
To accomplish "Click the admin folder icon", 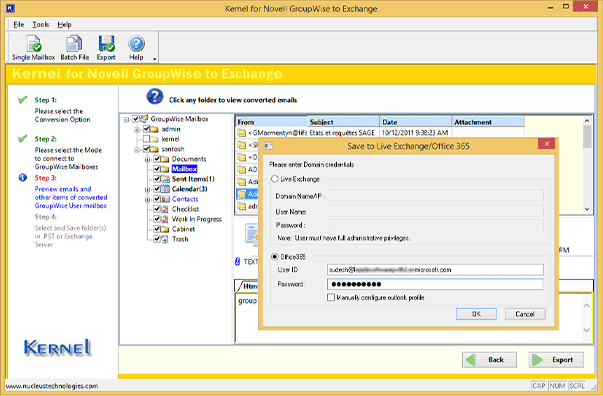I will [154, 129].
